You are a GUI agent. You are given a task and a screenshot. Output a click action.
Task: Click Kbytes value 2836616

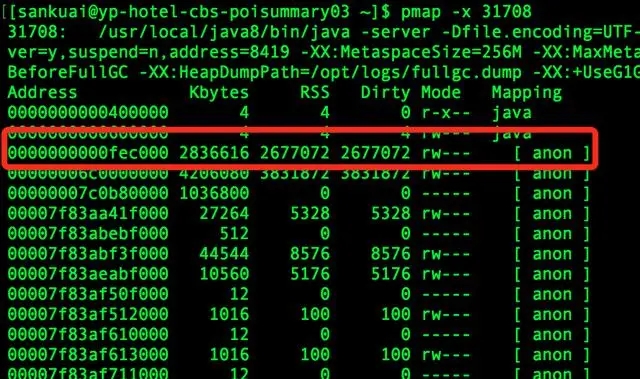point(214,153)
